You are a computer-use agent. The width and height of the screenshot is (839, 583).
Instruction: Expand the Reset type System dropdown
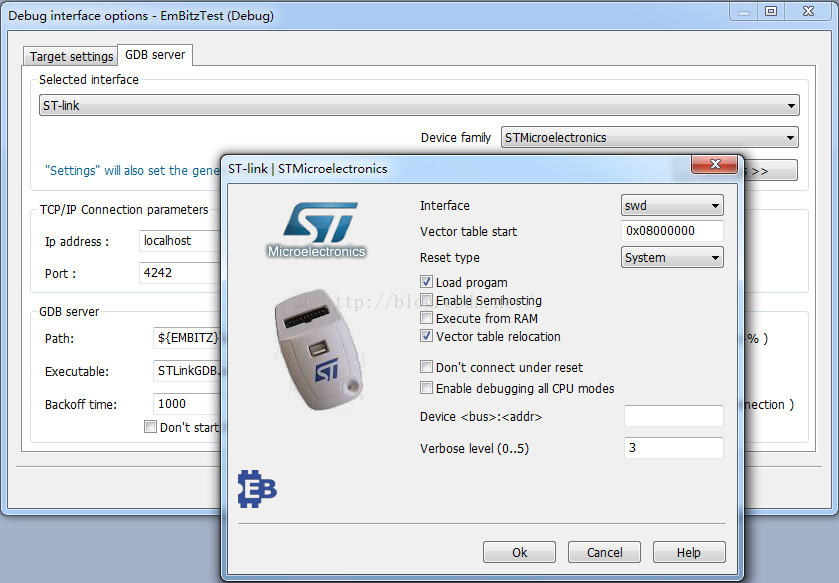(672, 257)
